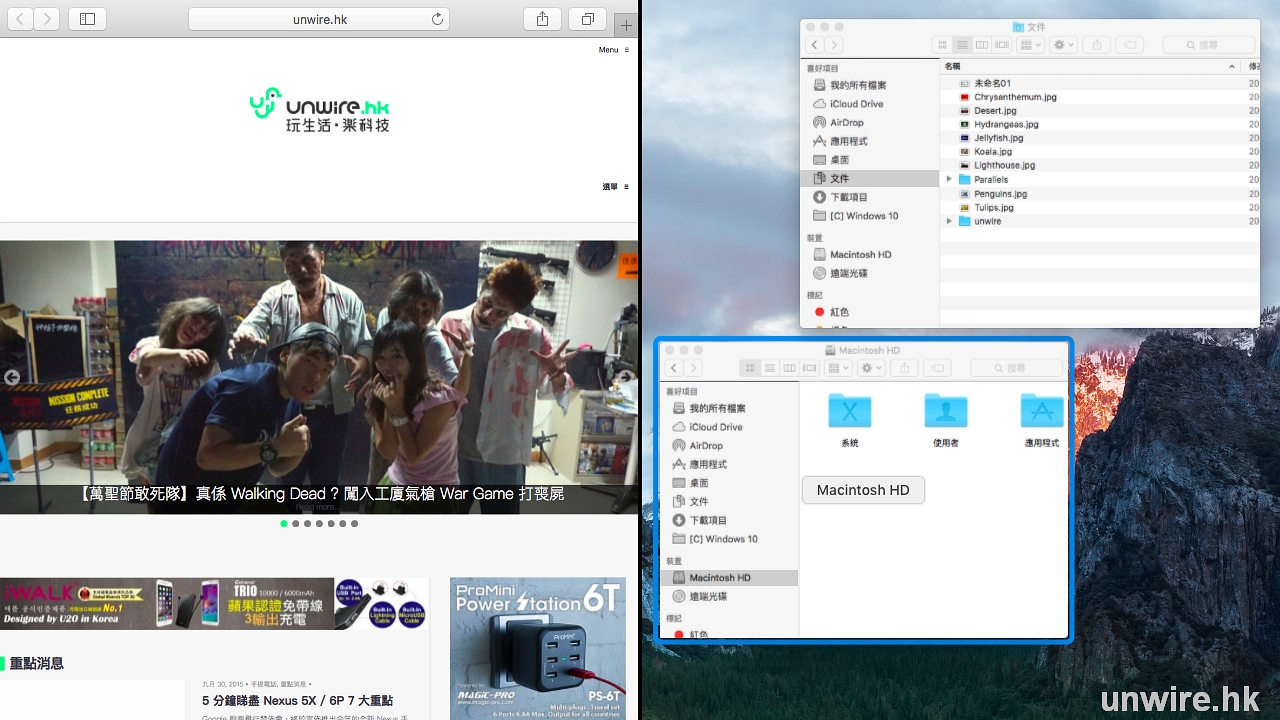Show the Safari sidebar
1280x720 pixels.
(x=87, y=19)
